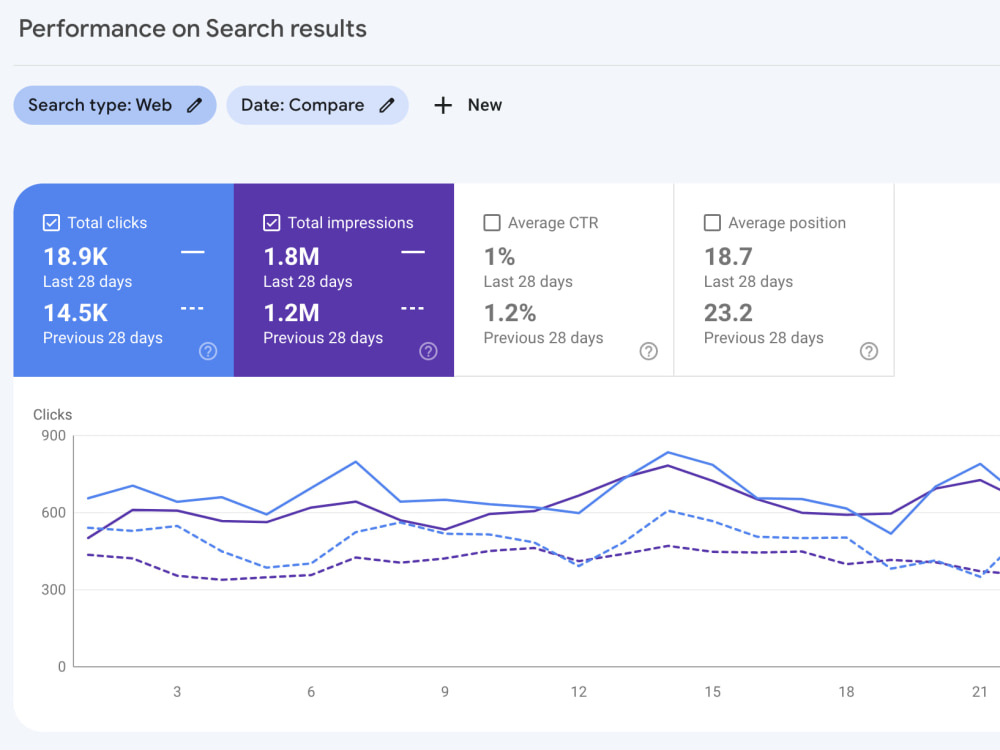Add a New filter
This screenshot has width=1000, height=750.
click(x=468, y=105)
